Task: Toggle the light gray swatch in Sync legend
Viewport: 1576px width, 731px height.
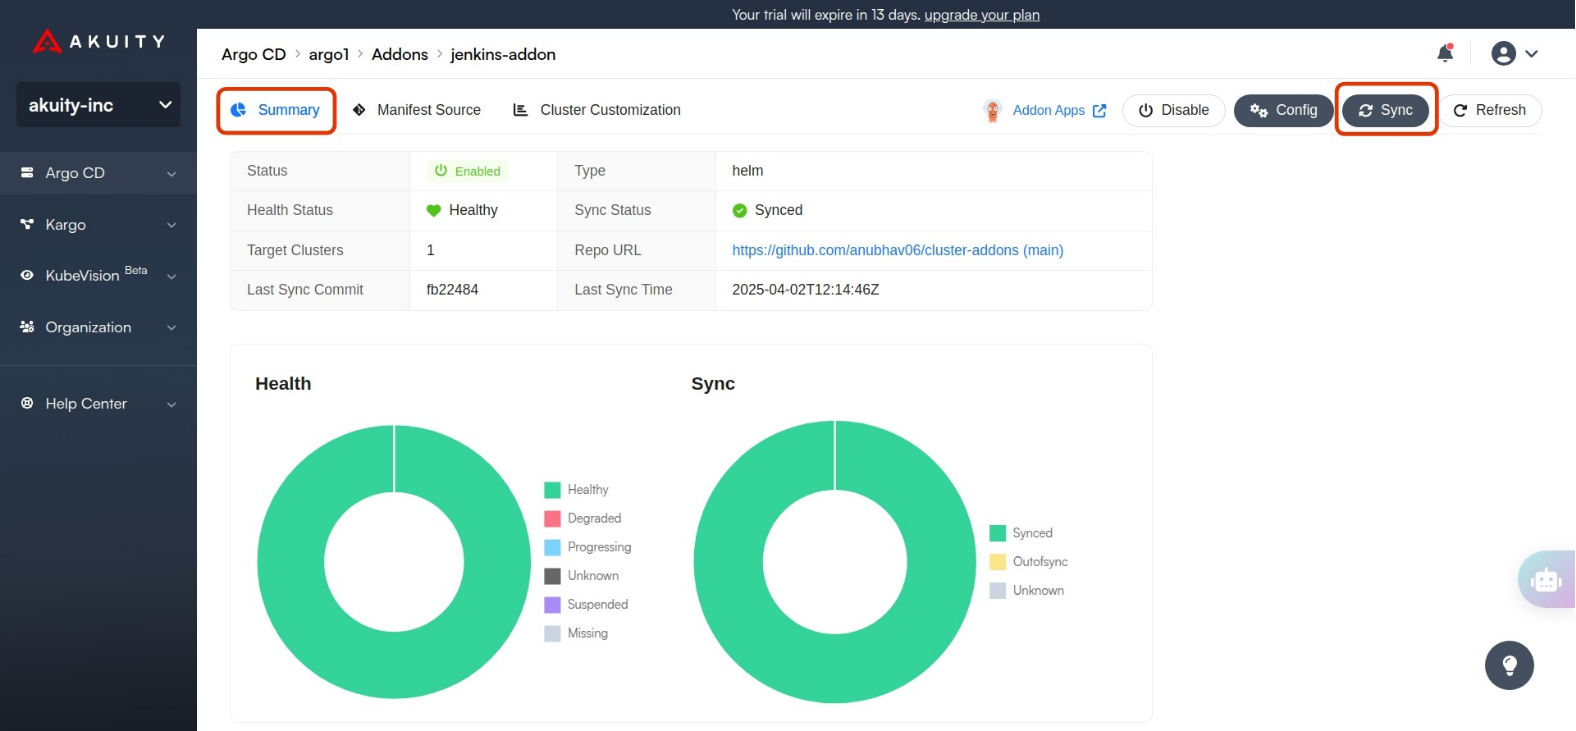Action: point(997,590)
